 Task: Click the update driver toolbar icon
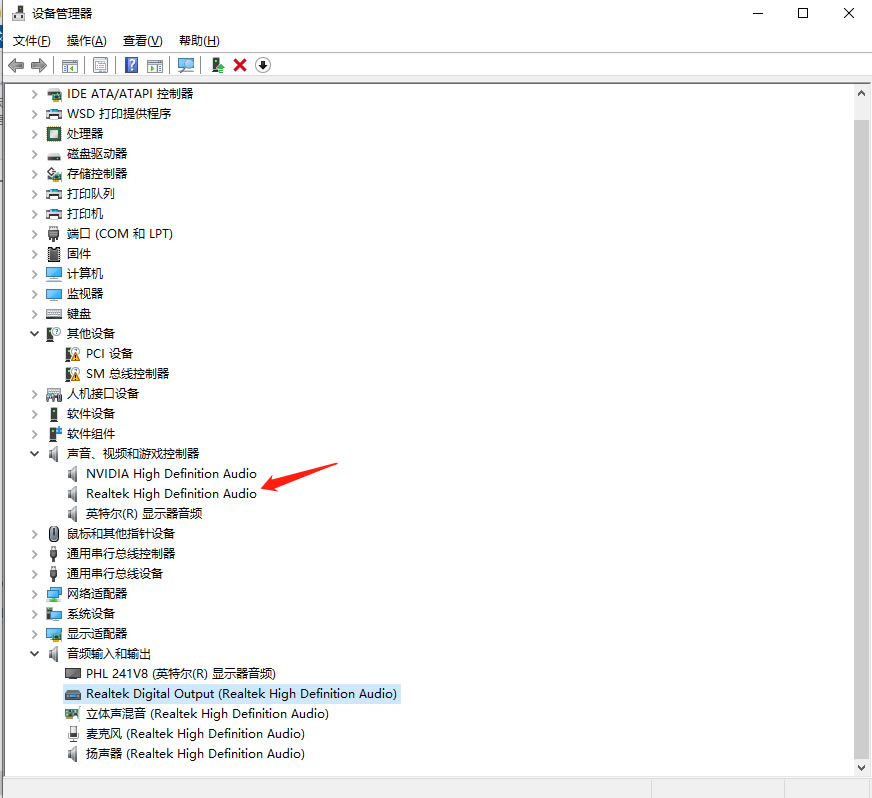(x=217, y=65)
